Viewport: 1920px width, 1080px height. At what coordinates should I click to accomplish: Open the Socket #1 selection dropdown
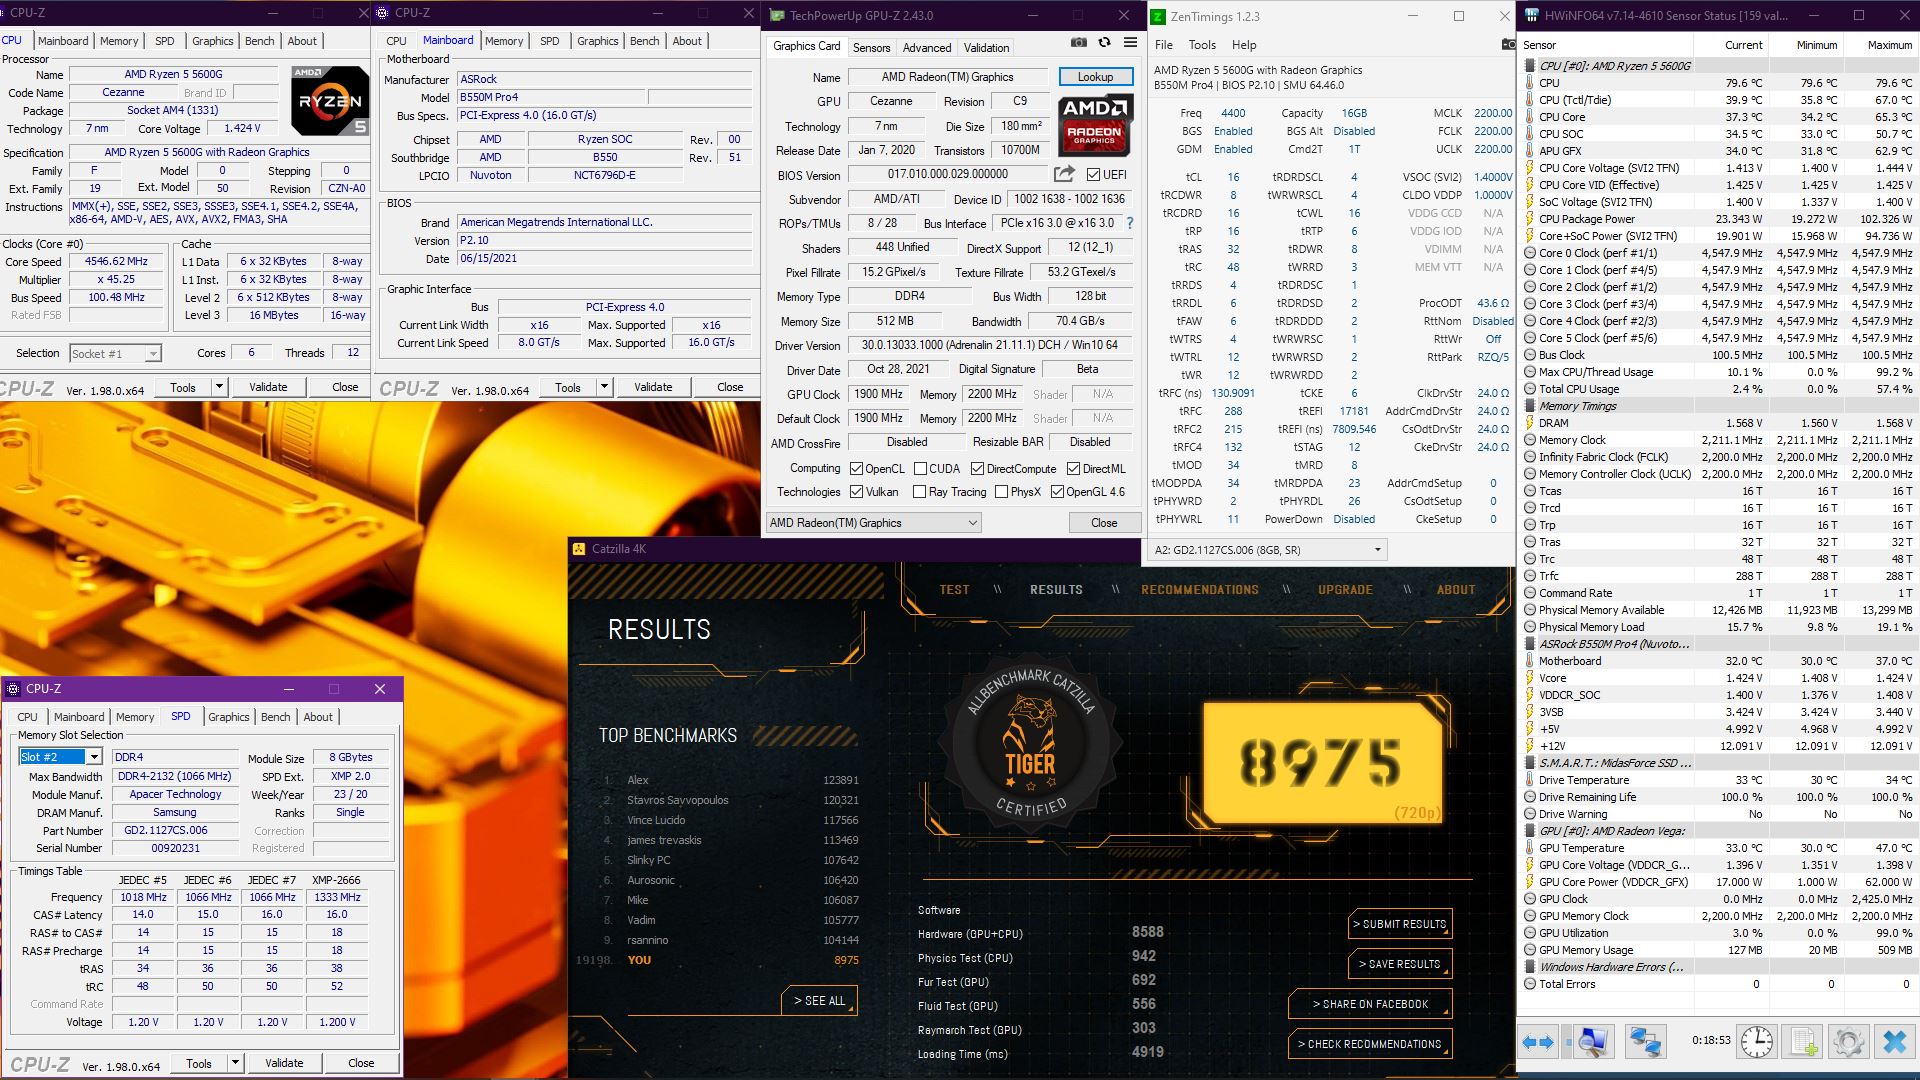[152, 354]
